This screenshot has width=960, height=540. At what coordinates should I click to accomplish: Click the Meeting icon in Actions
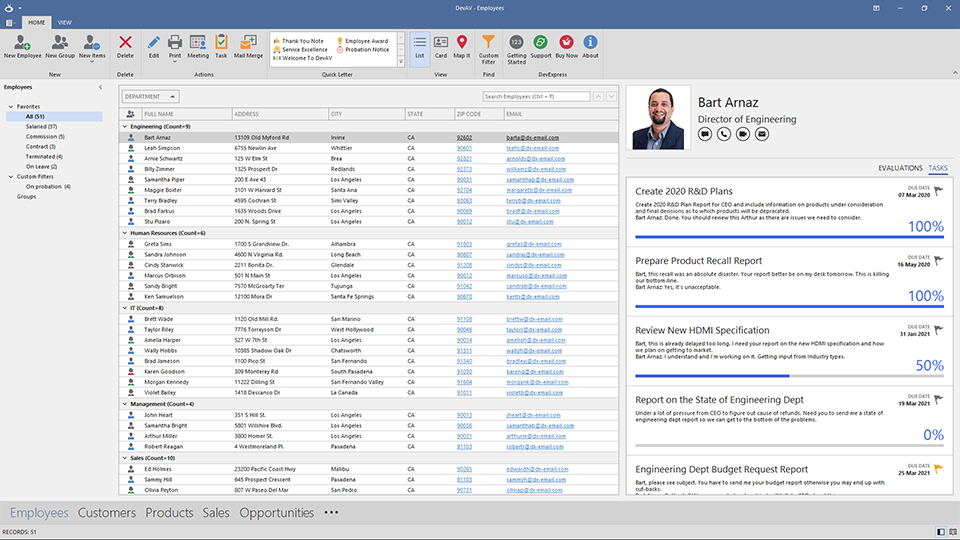click(198, 43)
